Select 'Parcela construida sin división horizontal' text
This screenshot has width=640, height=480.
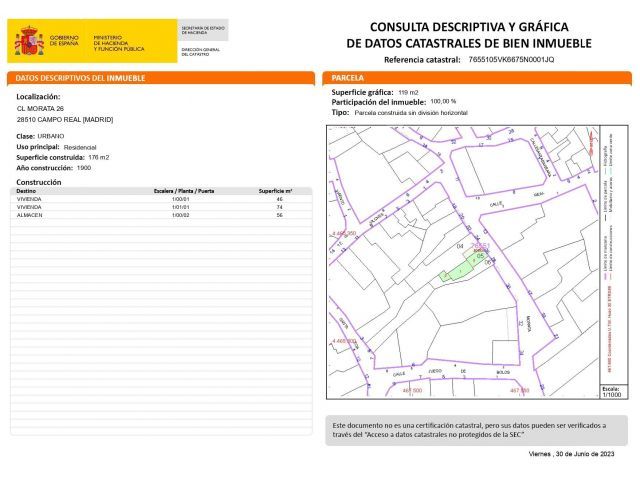[x=411, y=113]
